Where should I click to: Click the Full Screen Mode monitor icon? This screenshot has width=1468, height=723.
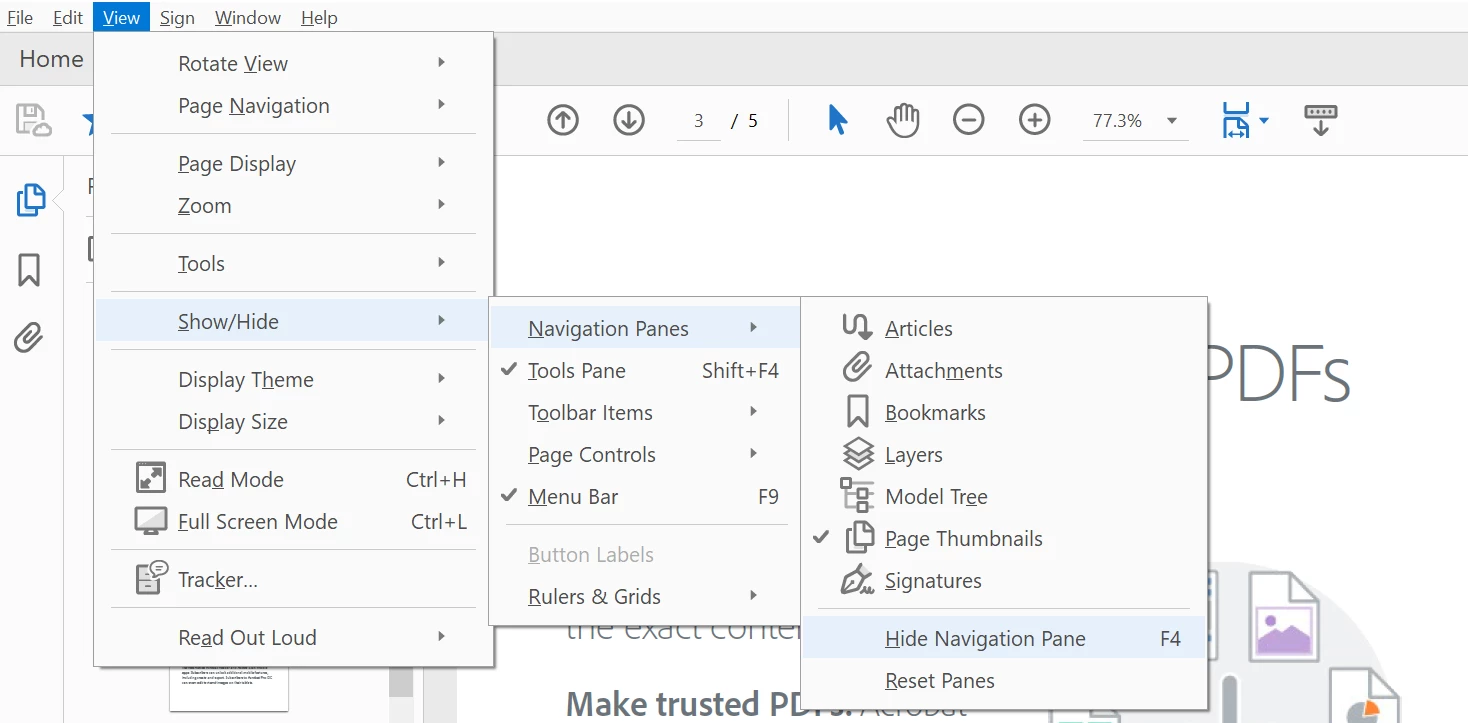coord(150,521)
